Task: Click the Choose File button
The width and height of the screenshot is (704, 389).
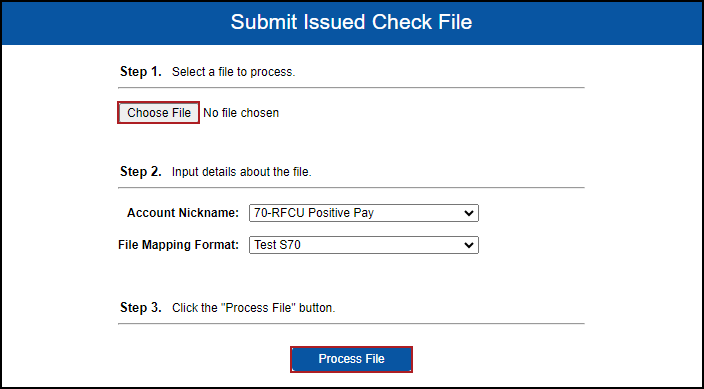Action: tap(158, 113)
